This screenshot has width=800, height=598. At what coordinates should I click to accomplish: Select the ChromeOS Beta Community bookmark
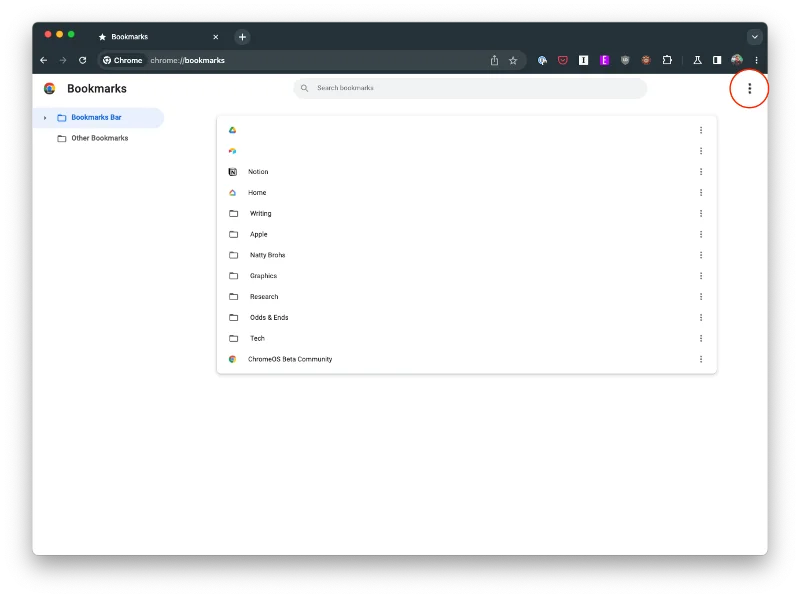tap(290, 359)
